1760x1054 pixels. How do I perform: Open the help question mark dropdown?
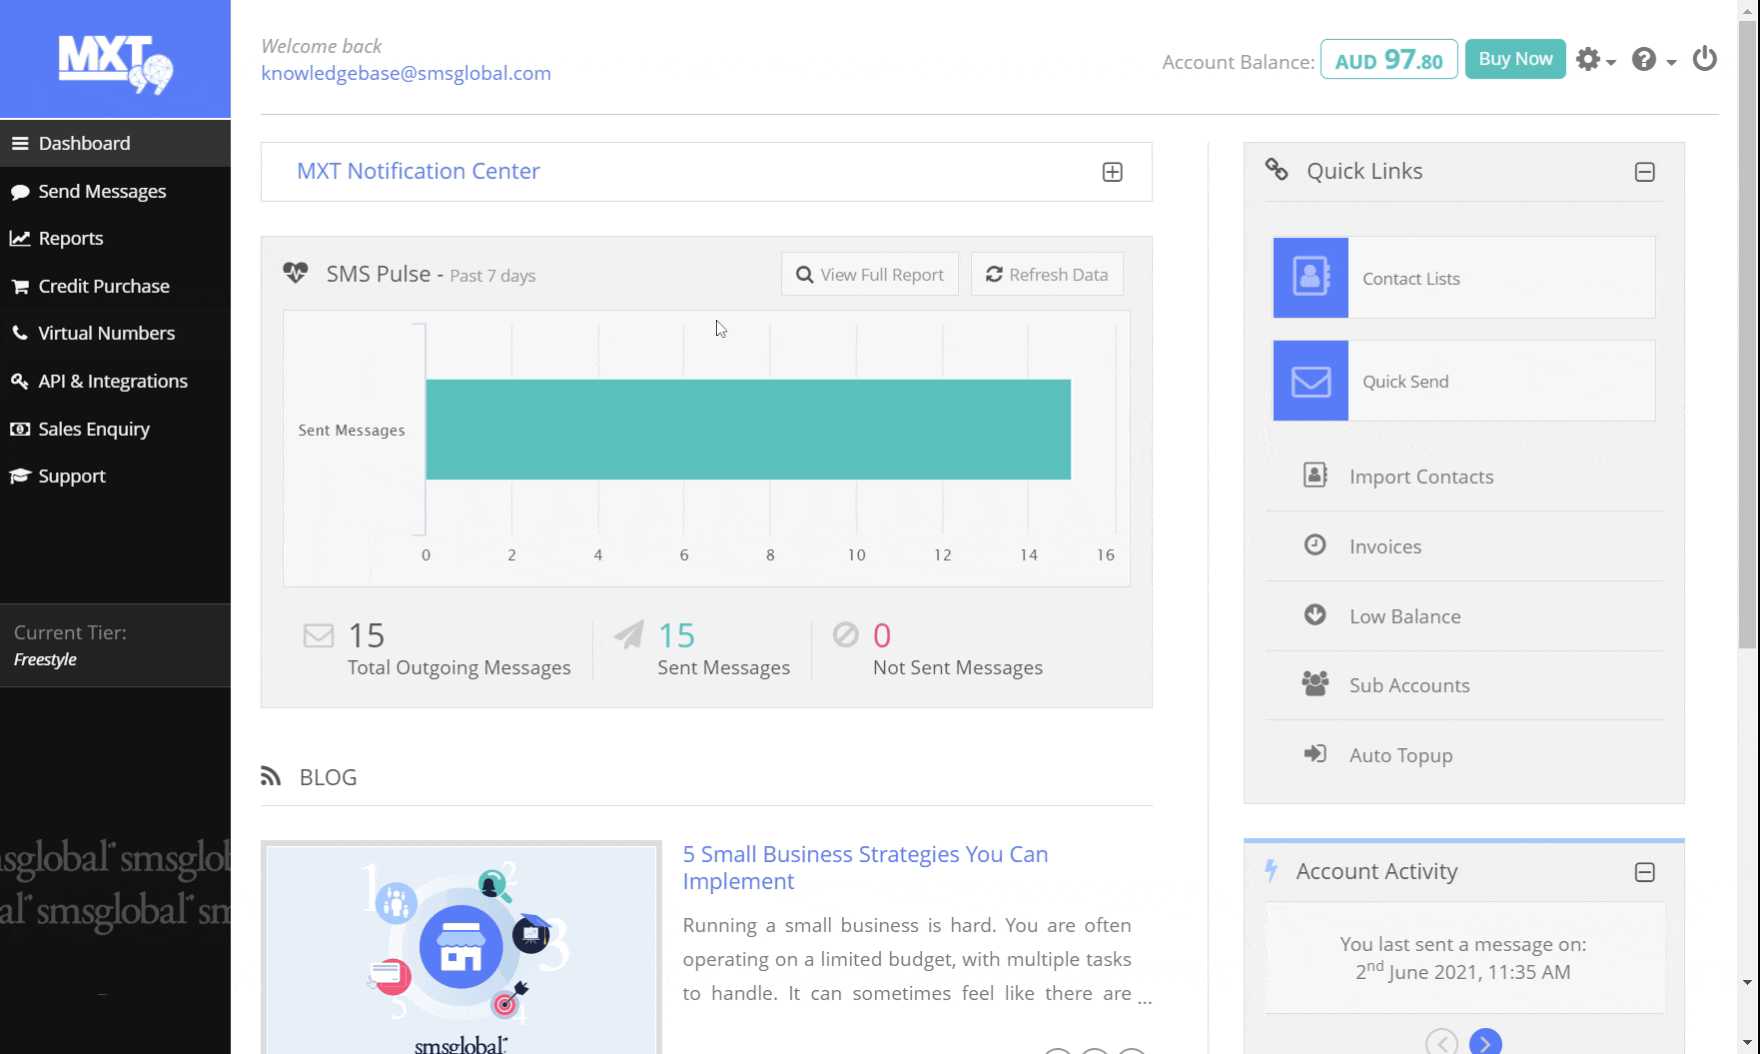1652,60
